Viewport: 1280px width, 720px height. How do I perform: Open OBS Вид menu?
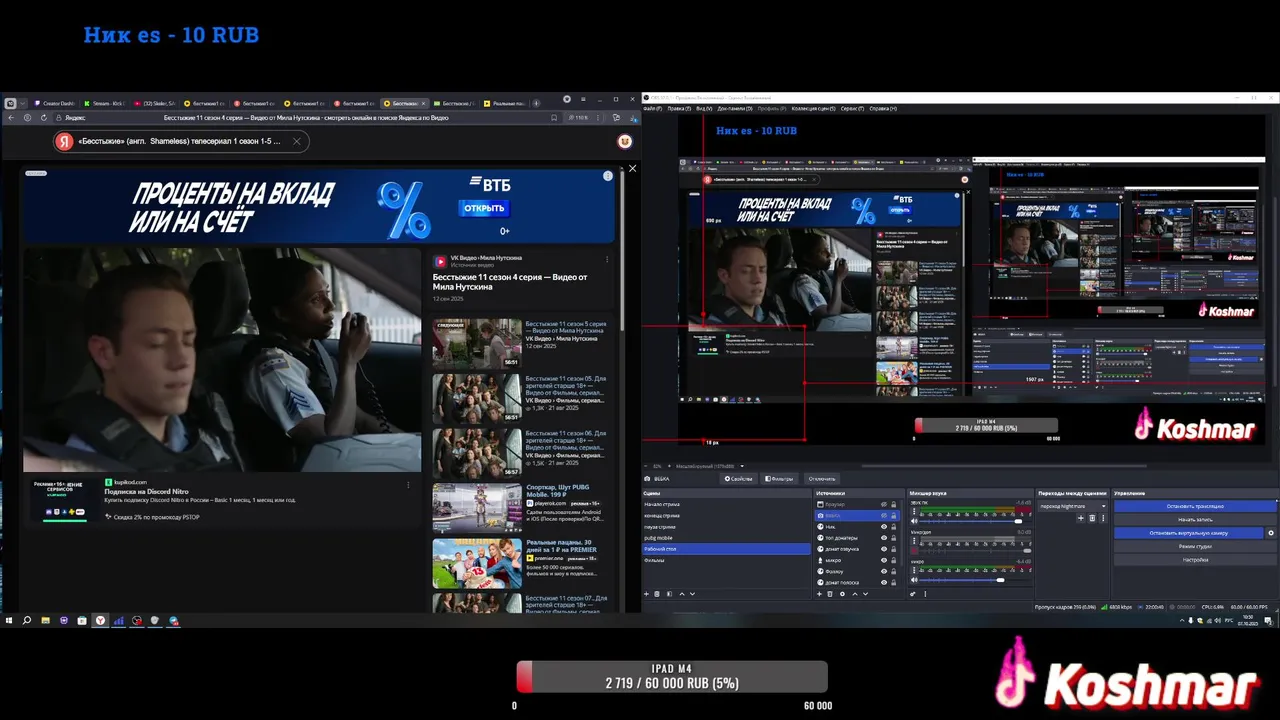point(704,108)
